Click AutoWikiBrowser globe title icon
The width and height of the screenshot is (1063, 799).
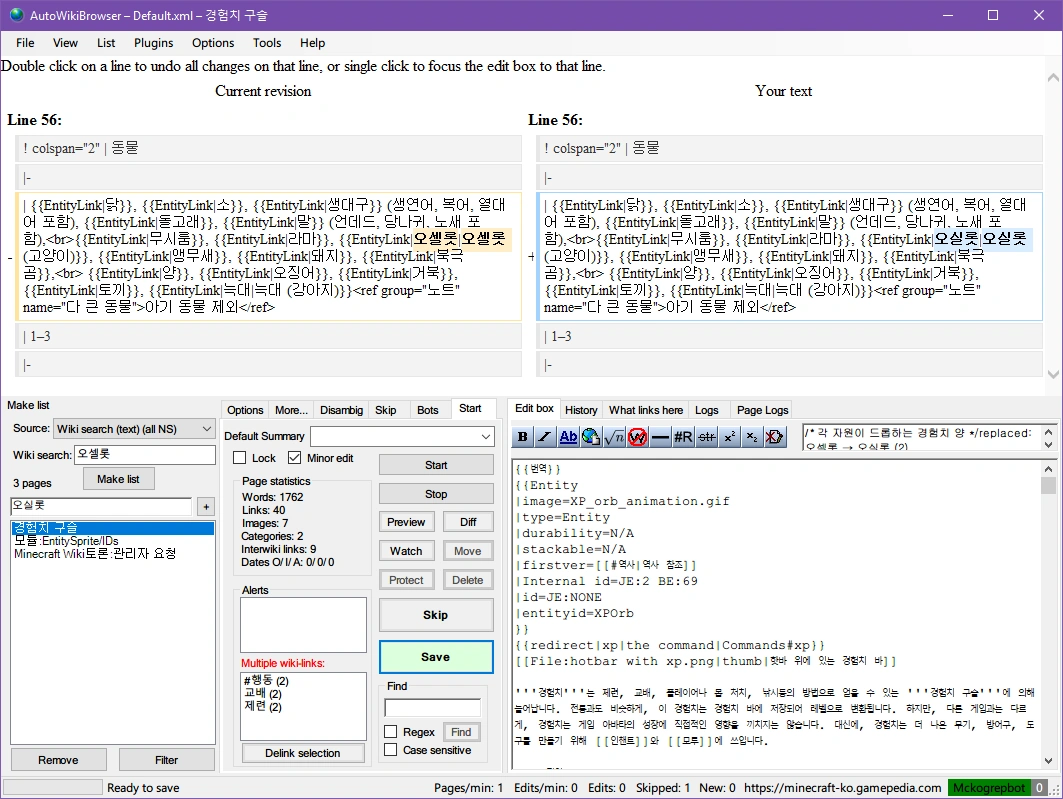(x=16, y=15)
